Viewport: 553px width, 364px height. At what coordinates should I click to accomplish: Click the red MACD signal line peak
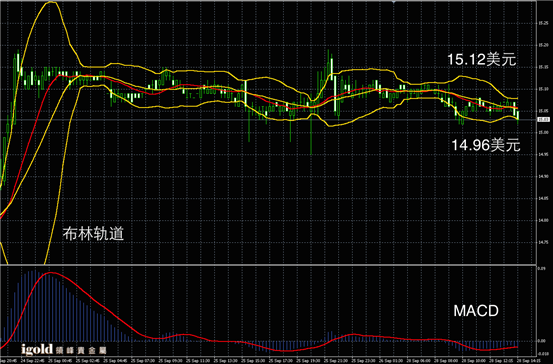click(x=50, y=273)
